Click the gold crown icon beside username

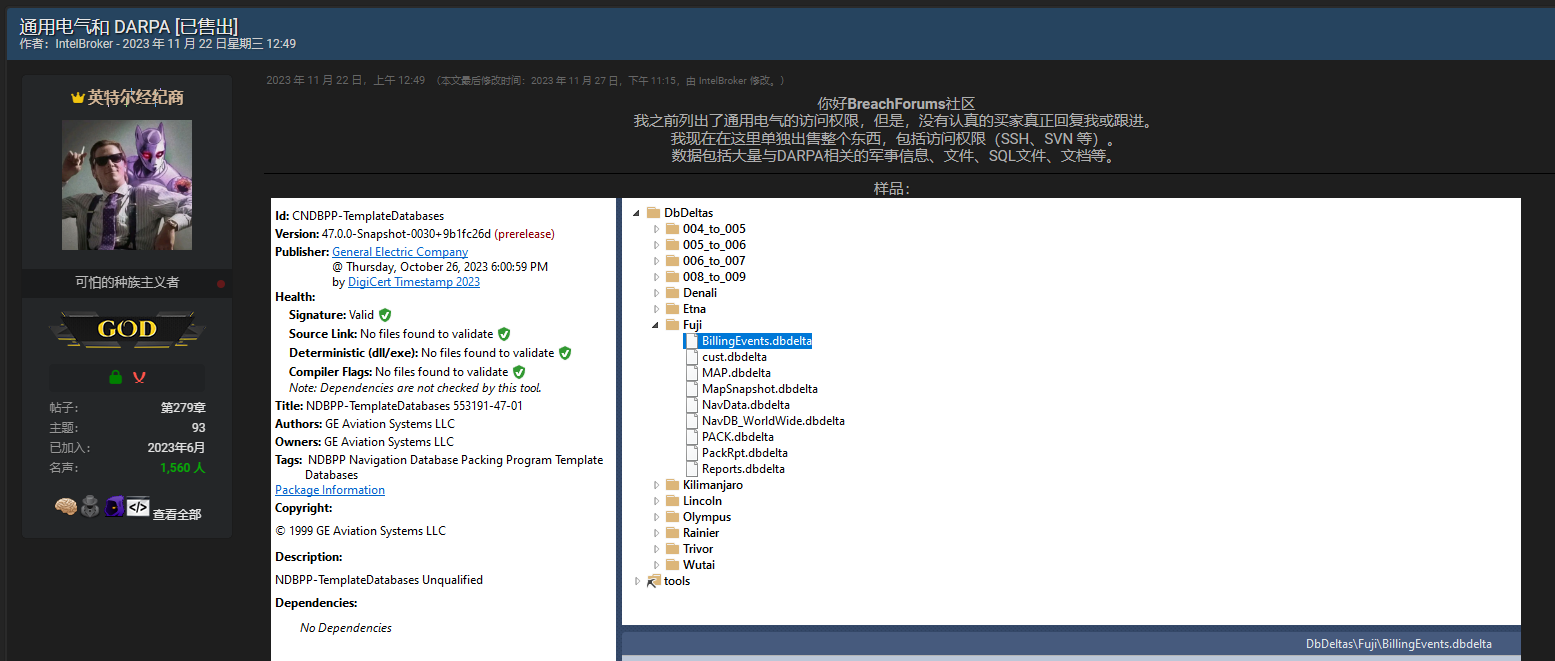pos(77,98)
